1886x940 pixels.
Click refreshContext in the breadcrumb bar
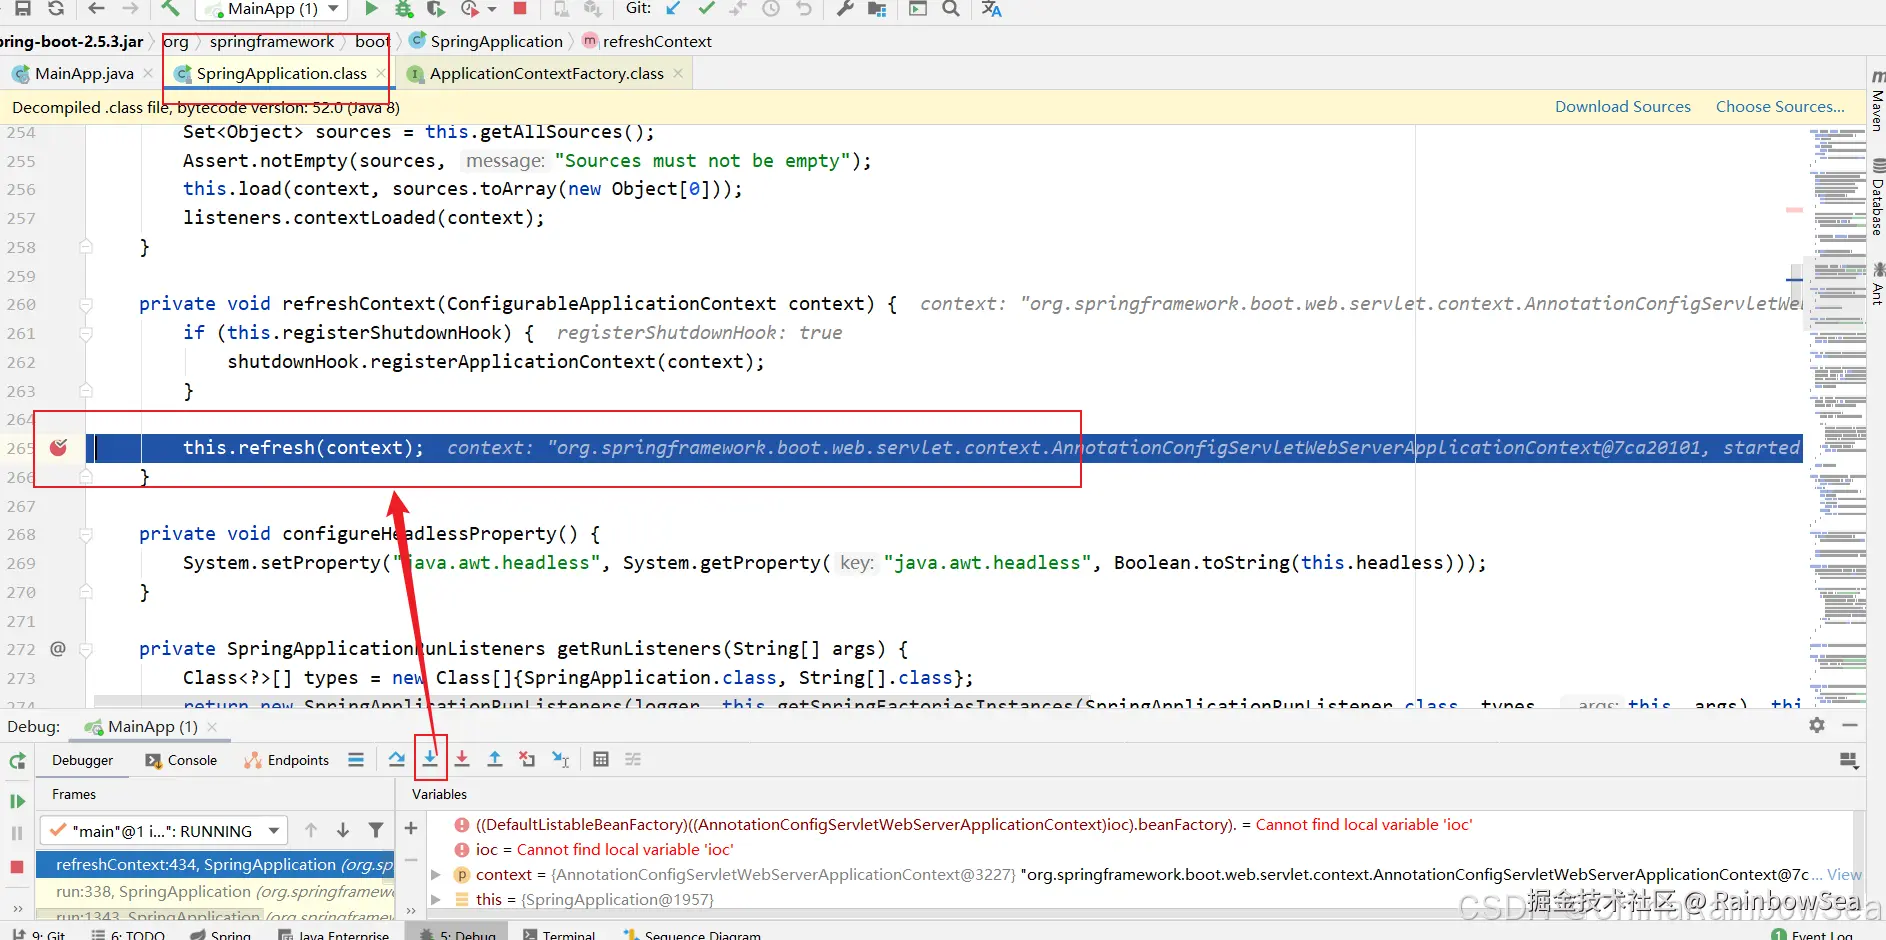coord(657,41)
